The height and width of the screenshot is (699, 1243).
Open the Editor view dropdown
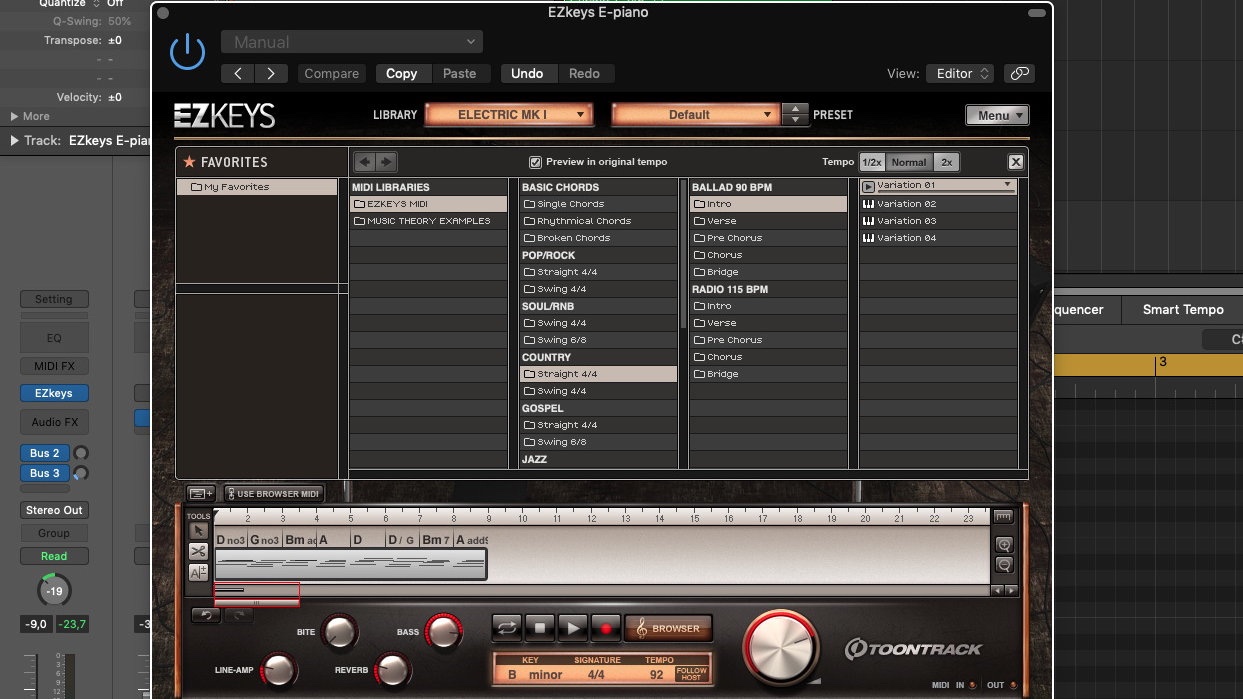[960, 73]
